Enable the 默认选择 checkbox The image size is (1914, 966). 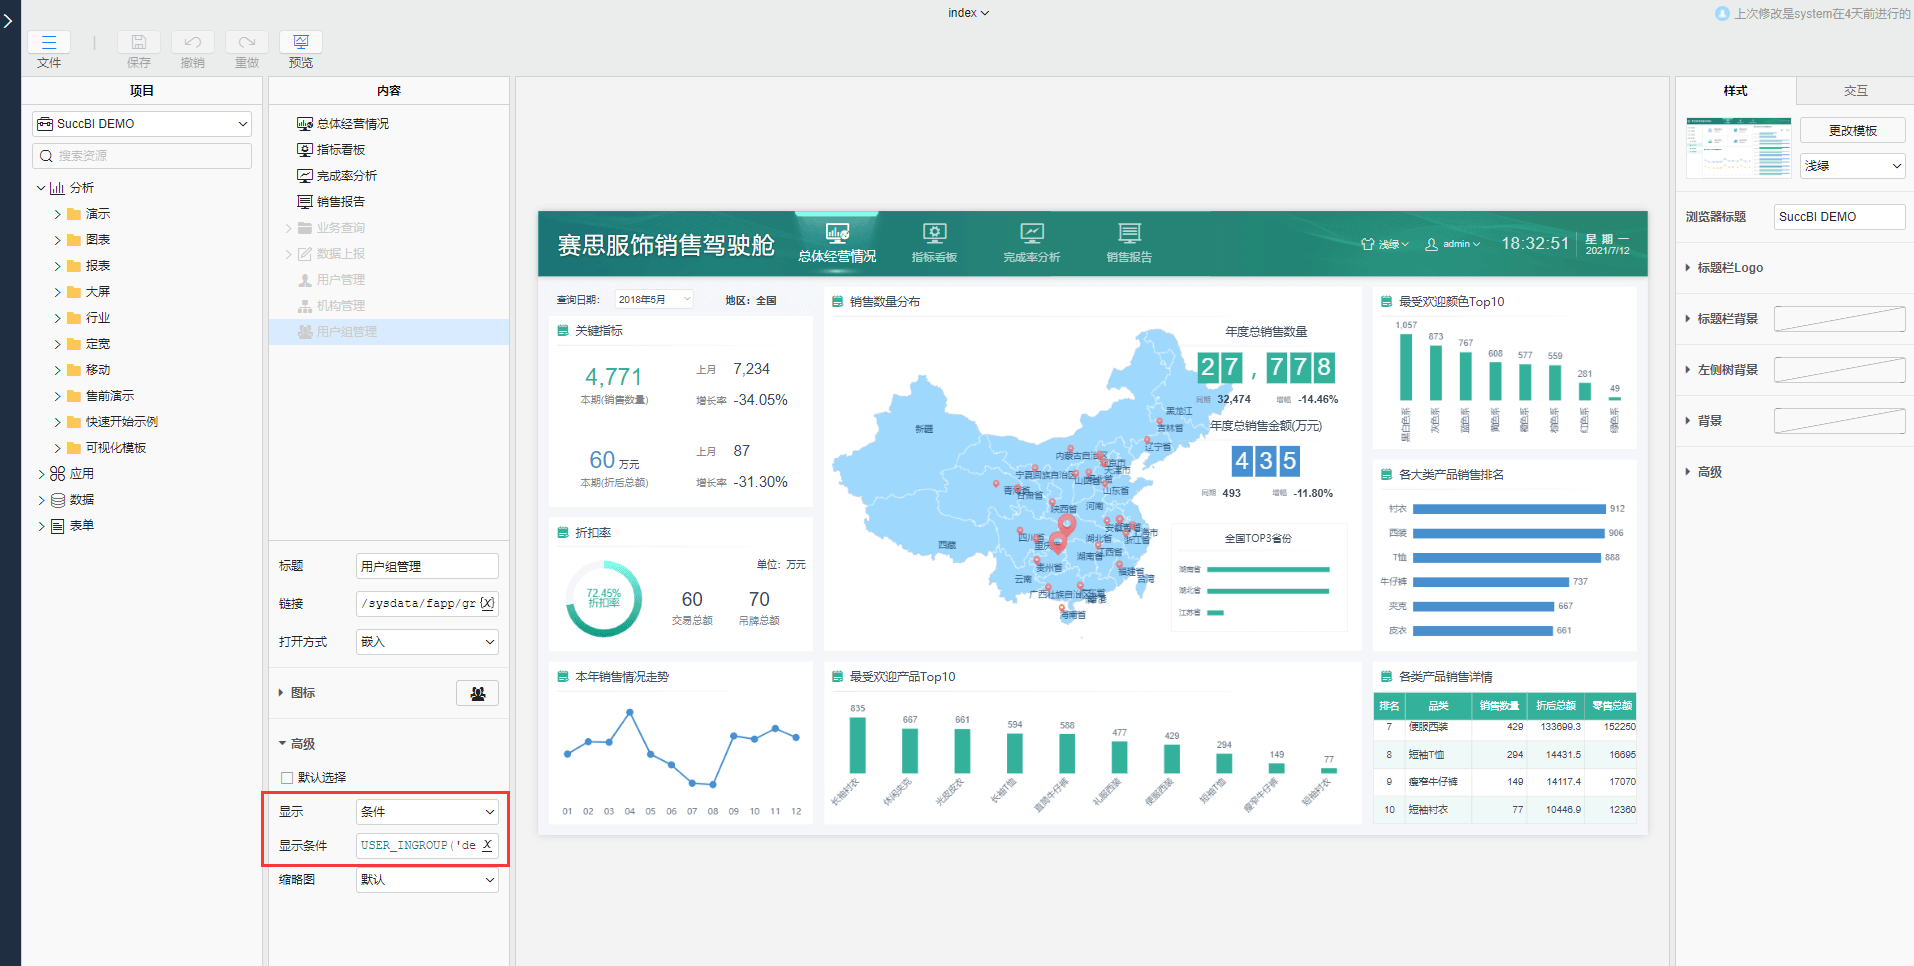pos(286,777)
